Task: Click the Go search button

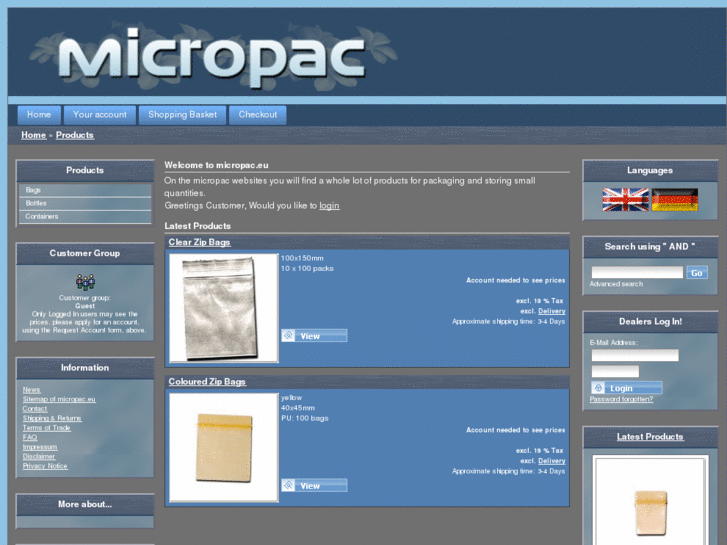Action: 696,273
